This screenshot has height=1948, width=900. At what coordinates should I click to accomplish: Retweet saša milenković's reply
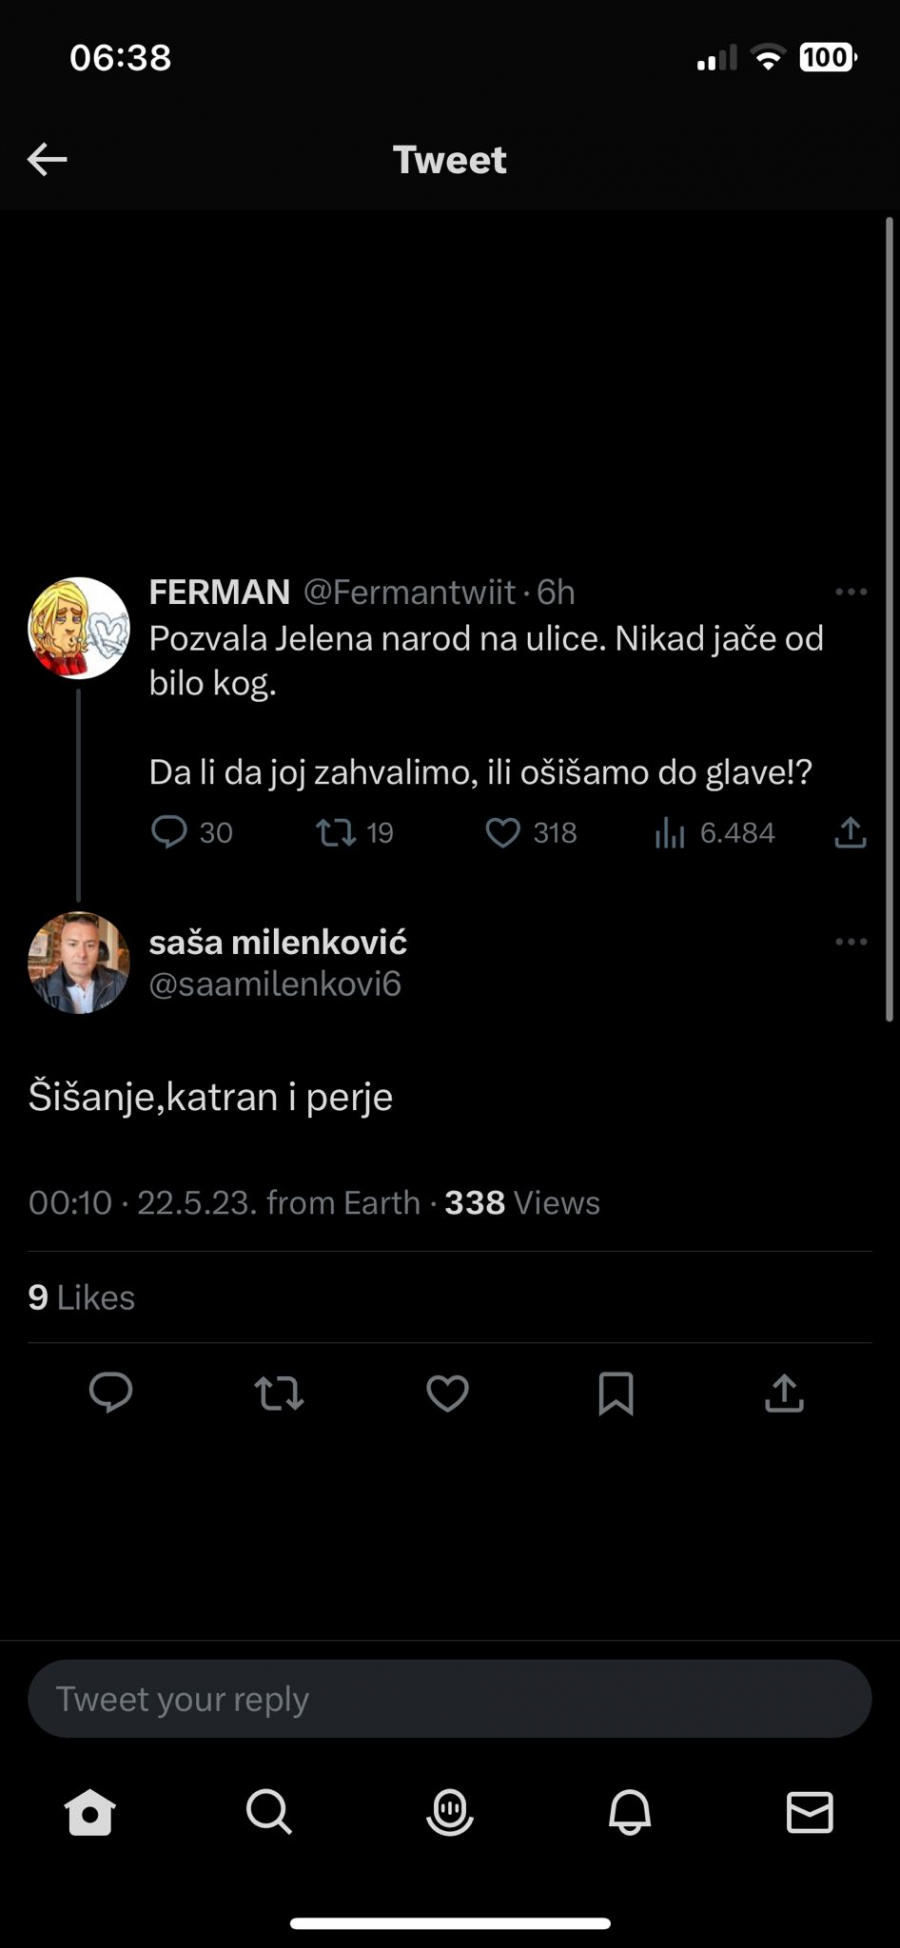[279, 1393]
